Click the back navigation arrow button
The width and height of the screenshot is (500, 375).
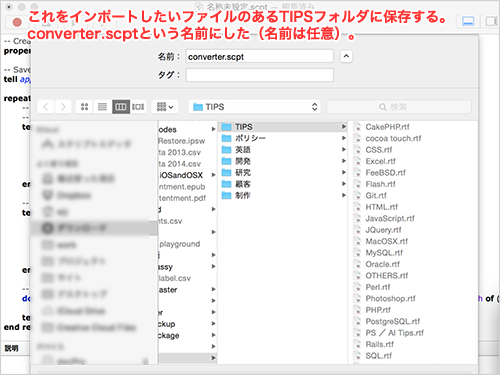(x=46, y=107)
